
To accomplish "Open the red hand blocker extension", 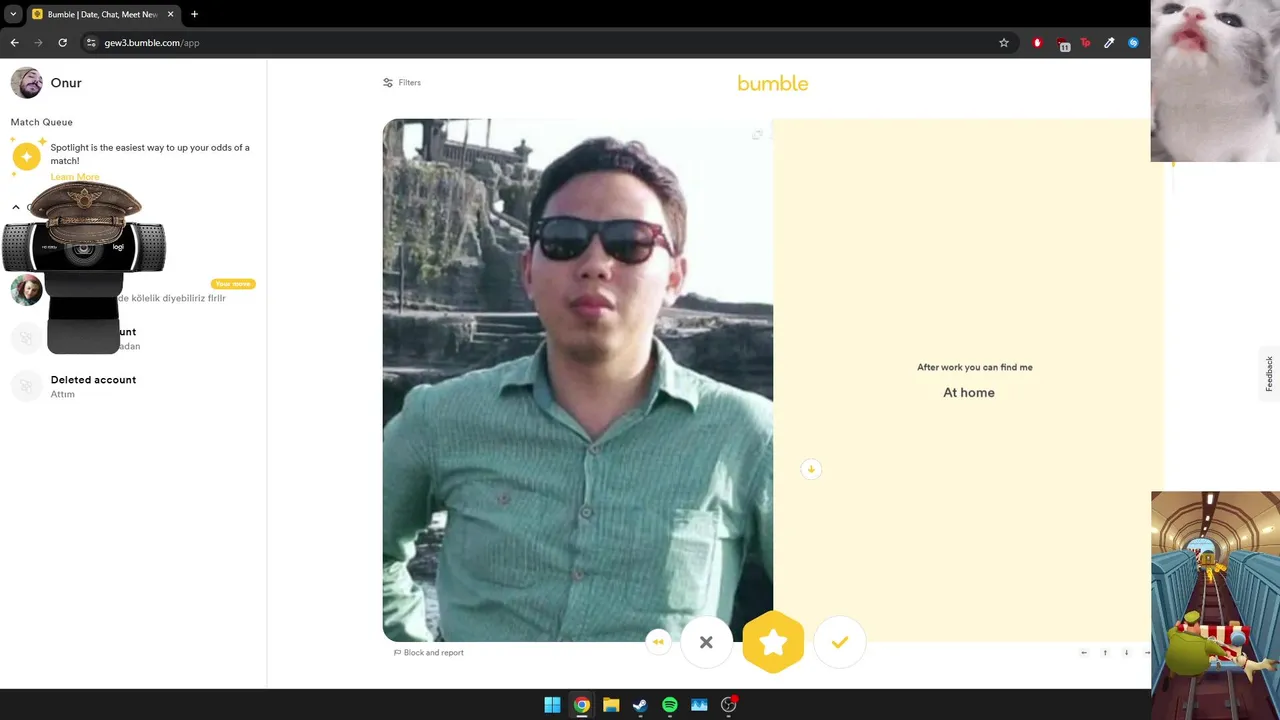I will (1037, 43).
